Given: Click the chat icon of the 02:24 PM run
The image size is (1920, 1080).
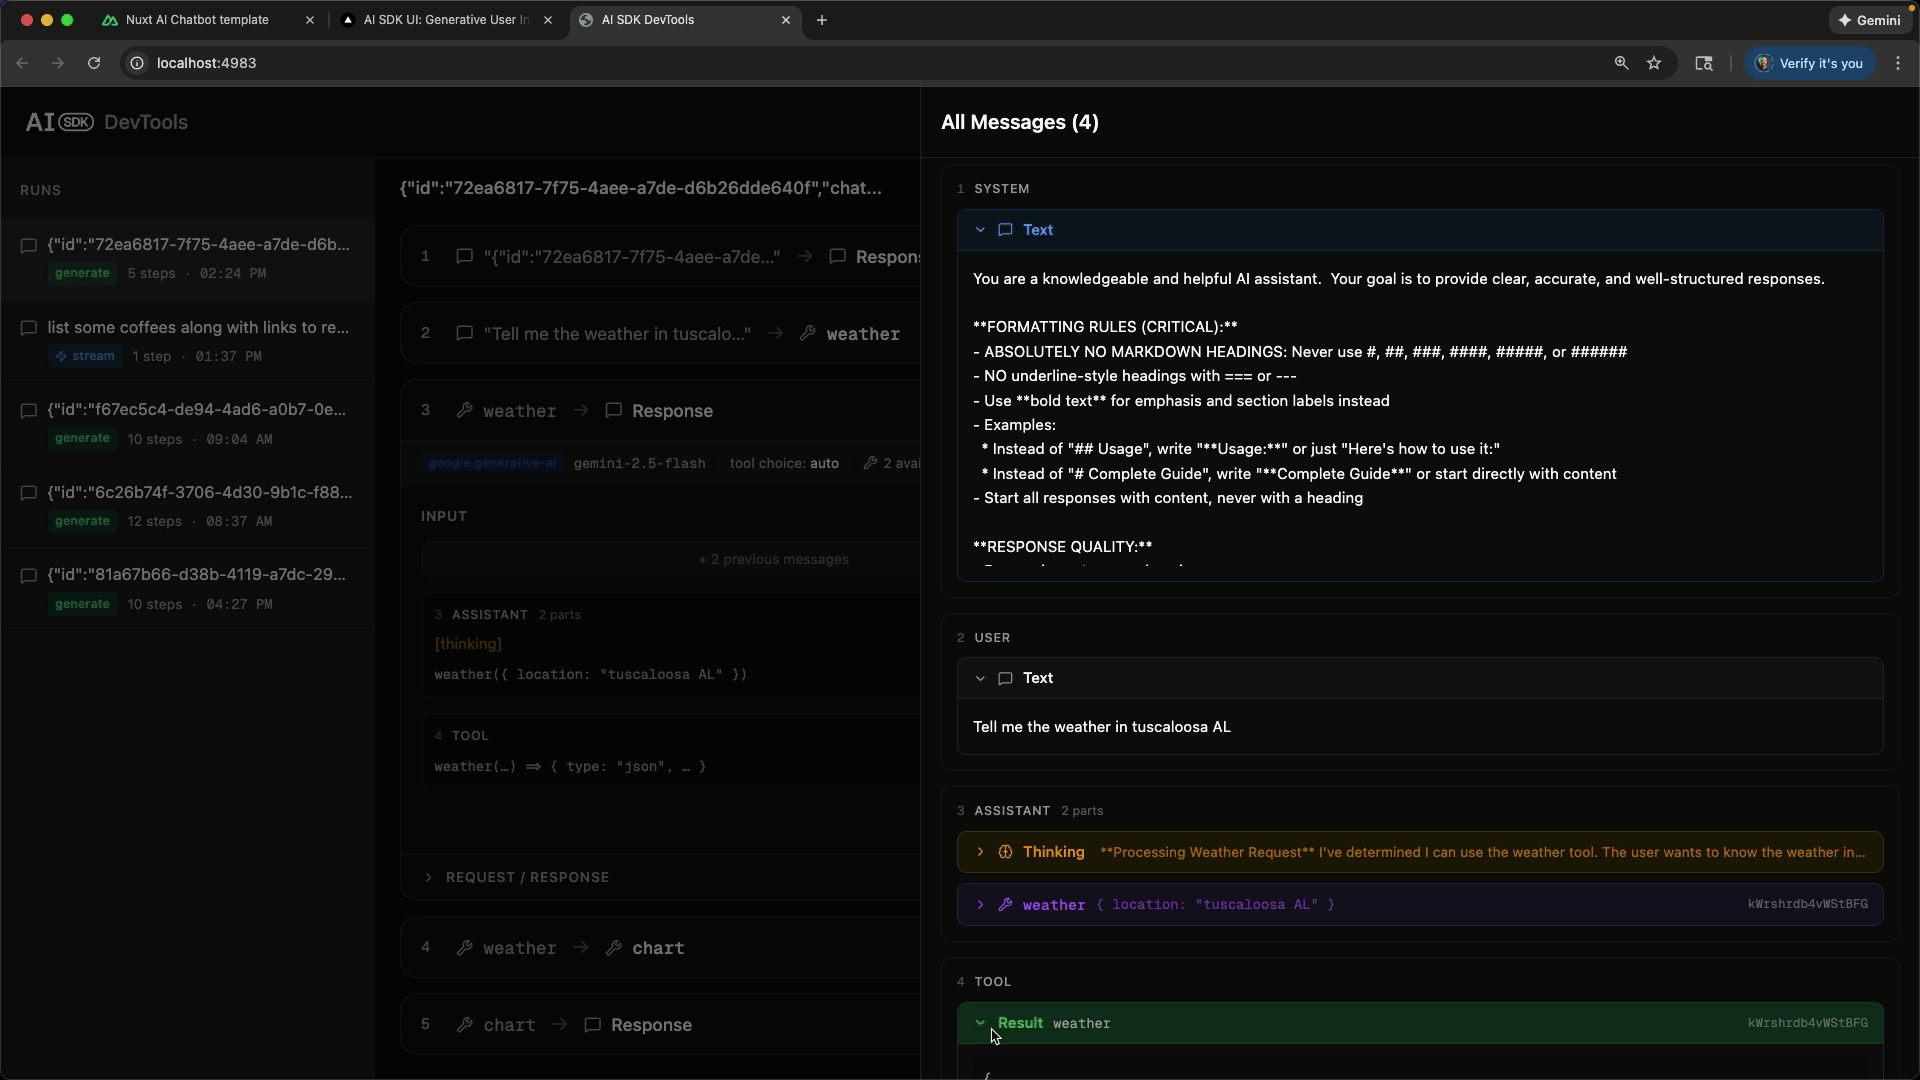Looking at the screenshot, I should click(29, 245).
